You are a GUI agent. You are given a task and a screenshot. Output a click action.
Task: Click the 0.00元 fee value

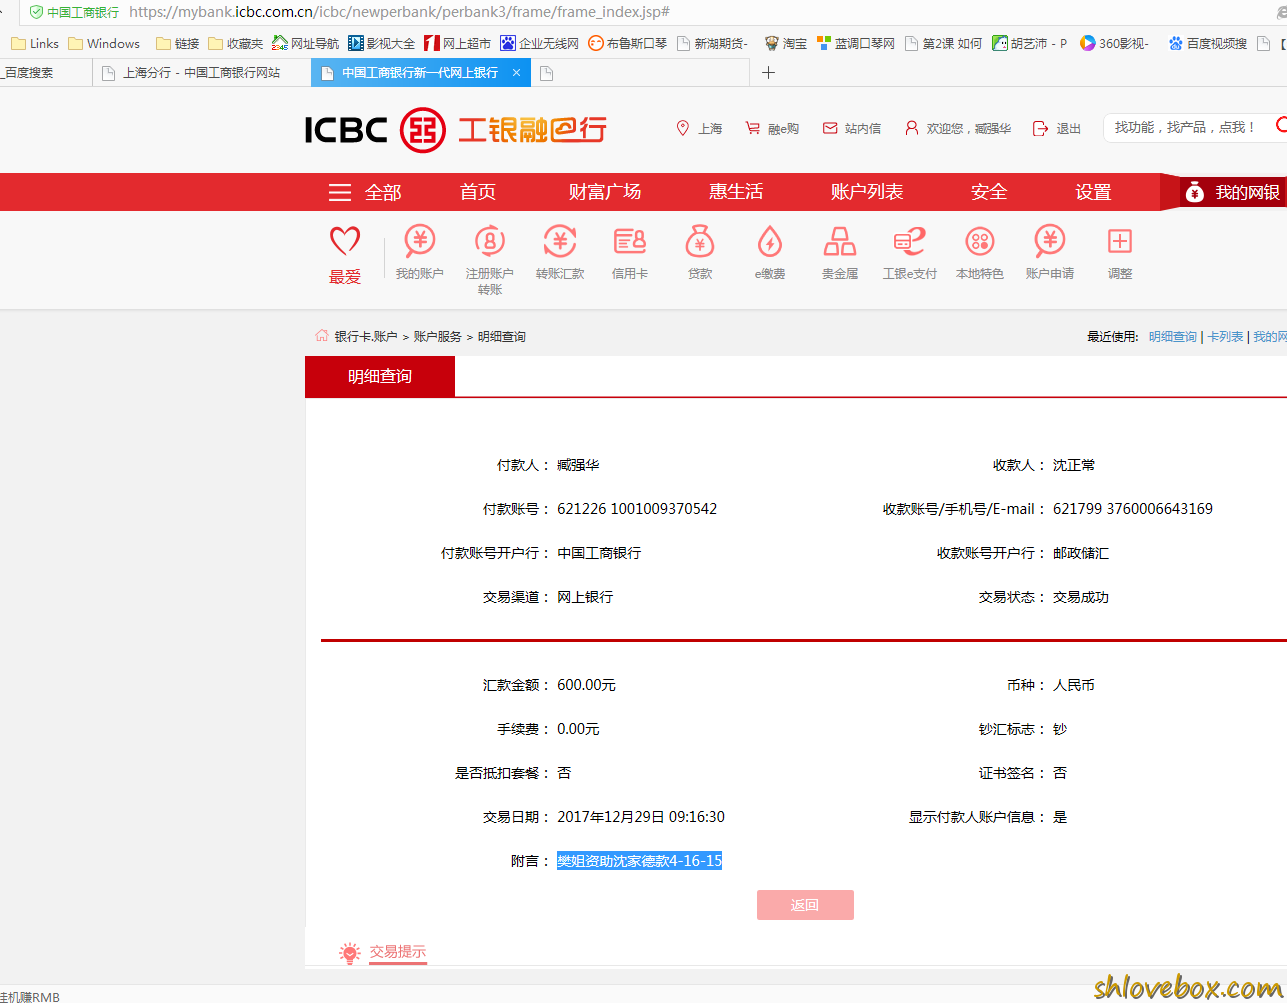point(578,729)
